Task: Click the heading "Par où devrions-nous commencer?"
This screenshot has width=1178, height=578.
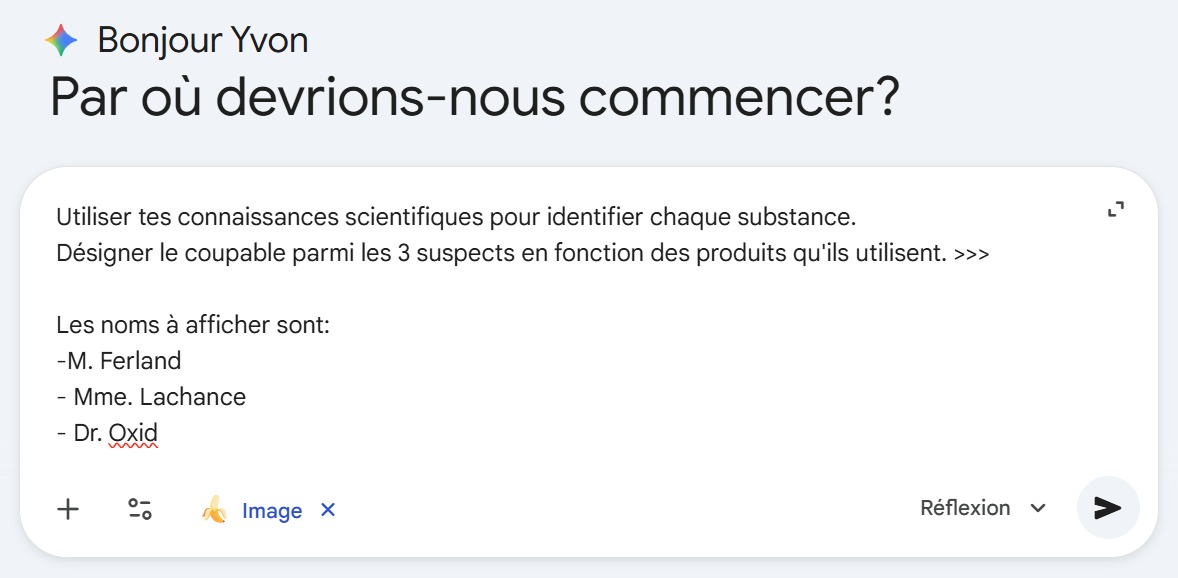Action: tap(474, 97)
